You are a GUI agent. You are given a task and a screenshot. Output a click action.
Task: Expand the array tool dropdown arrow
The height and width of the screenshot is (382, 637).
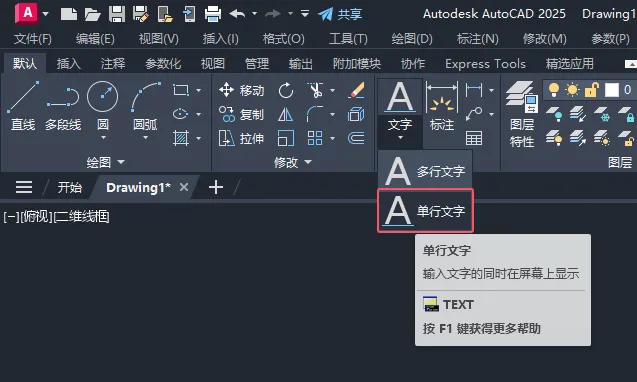(x=333, y=139)
